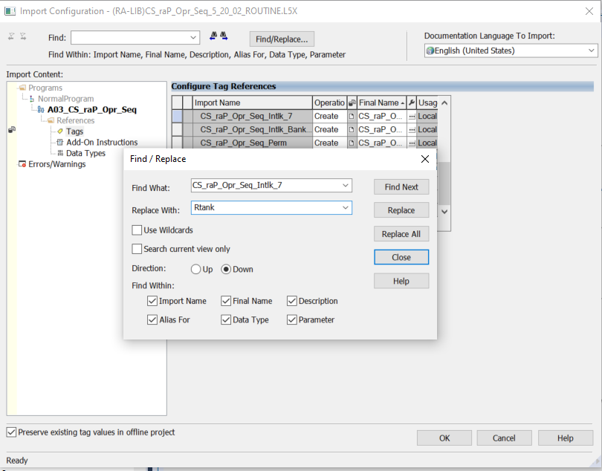The height and width of the screenshot is (471, 602).
Task: Click Help button at bottom of Import Configuration
Action: [565, 438]
